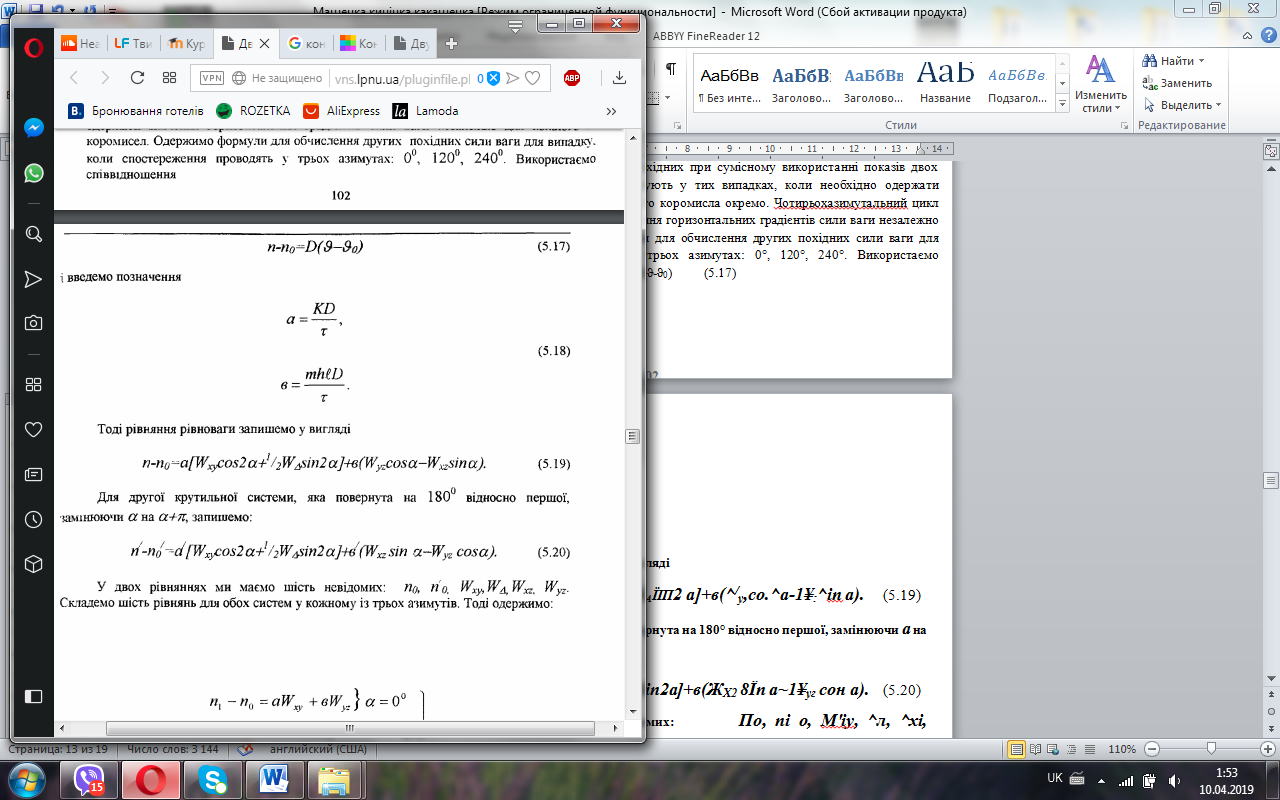Screen dimensions: 1280x800
Task: Toggle the VPN badge in address bar
Action: (212, 78)
